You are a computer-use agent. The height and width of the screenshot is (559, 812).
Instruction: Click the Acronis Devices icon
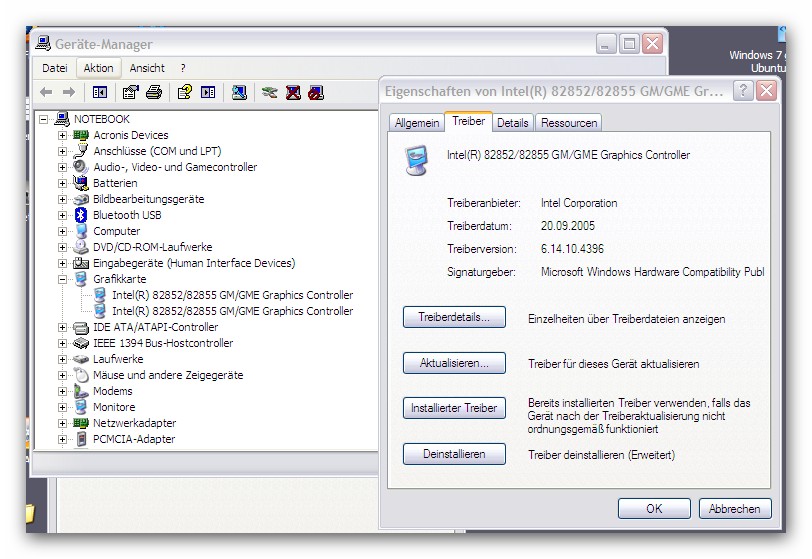click(81, 135)
